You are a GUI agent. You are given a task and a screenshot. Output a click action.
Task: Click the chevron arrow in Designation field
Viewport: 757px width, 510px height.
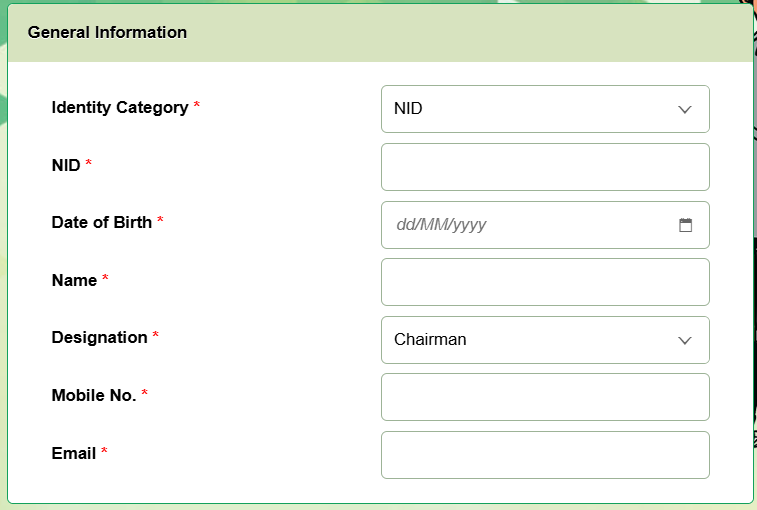pyautogui.click(x=685, y=340)
